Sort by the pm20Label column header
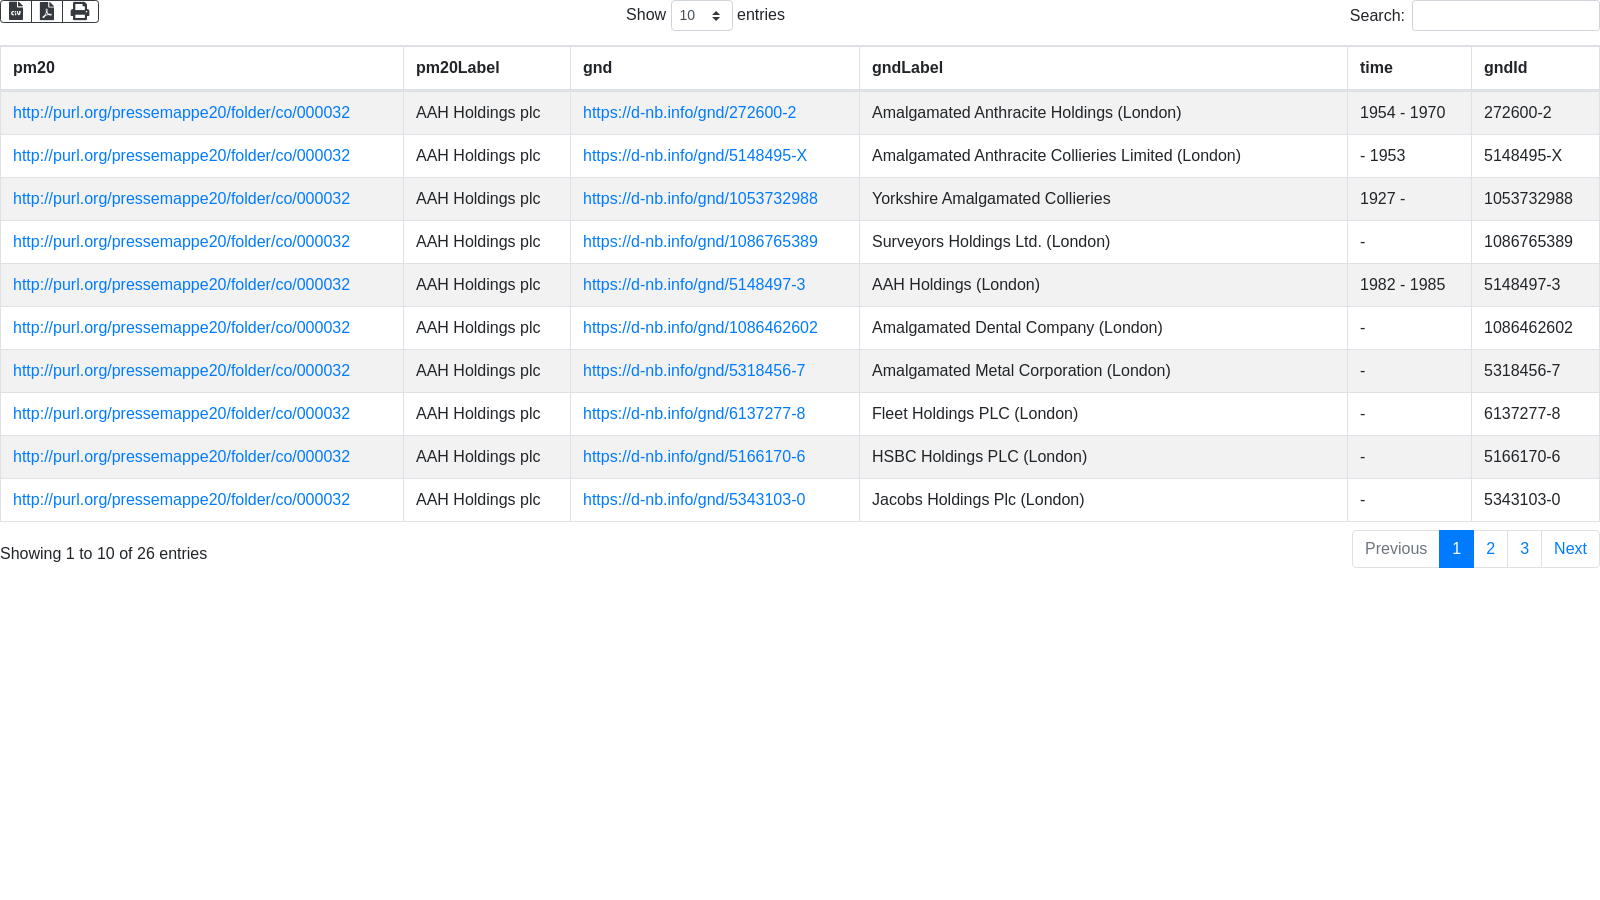The width and height of the screenshot is (1600, 900). point(487,68)
